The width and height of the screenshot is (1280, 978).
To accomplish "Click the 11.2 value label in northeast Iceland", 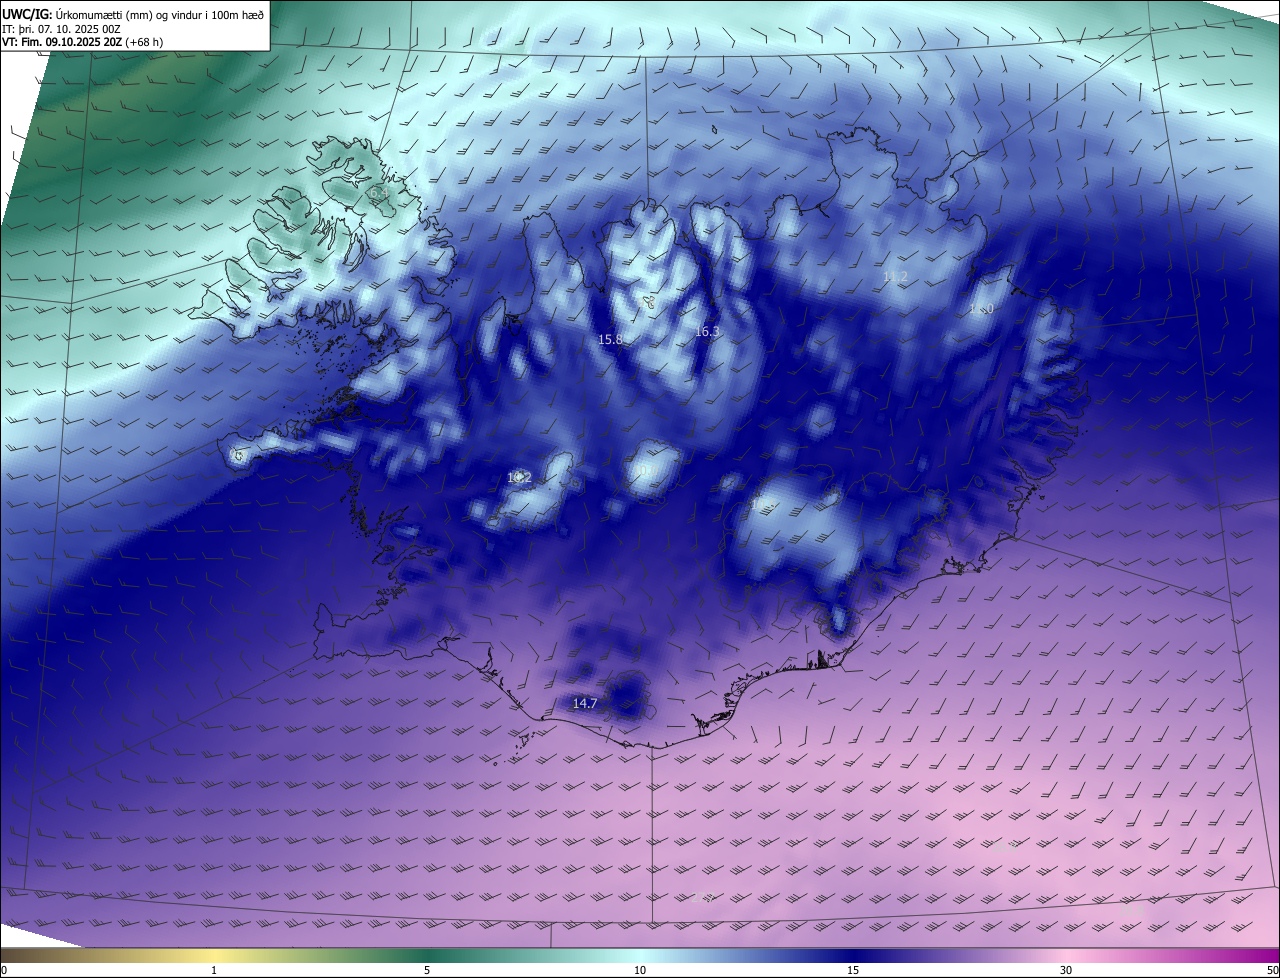I will pos(895,276).
